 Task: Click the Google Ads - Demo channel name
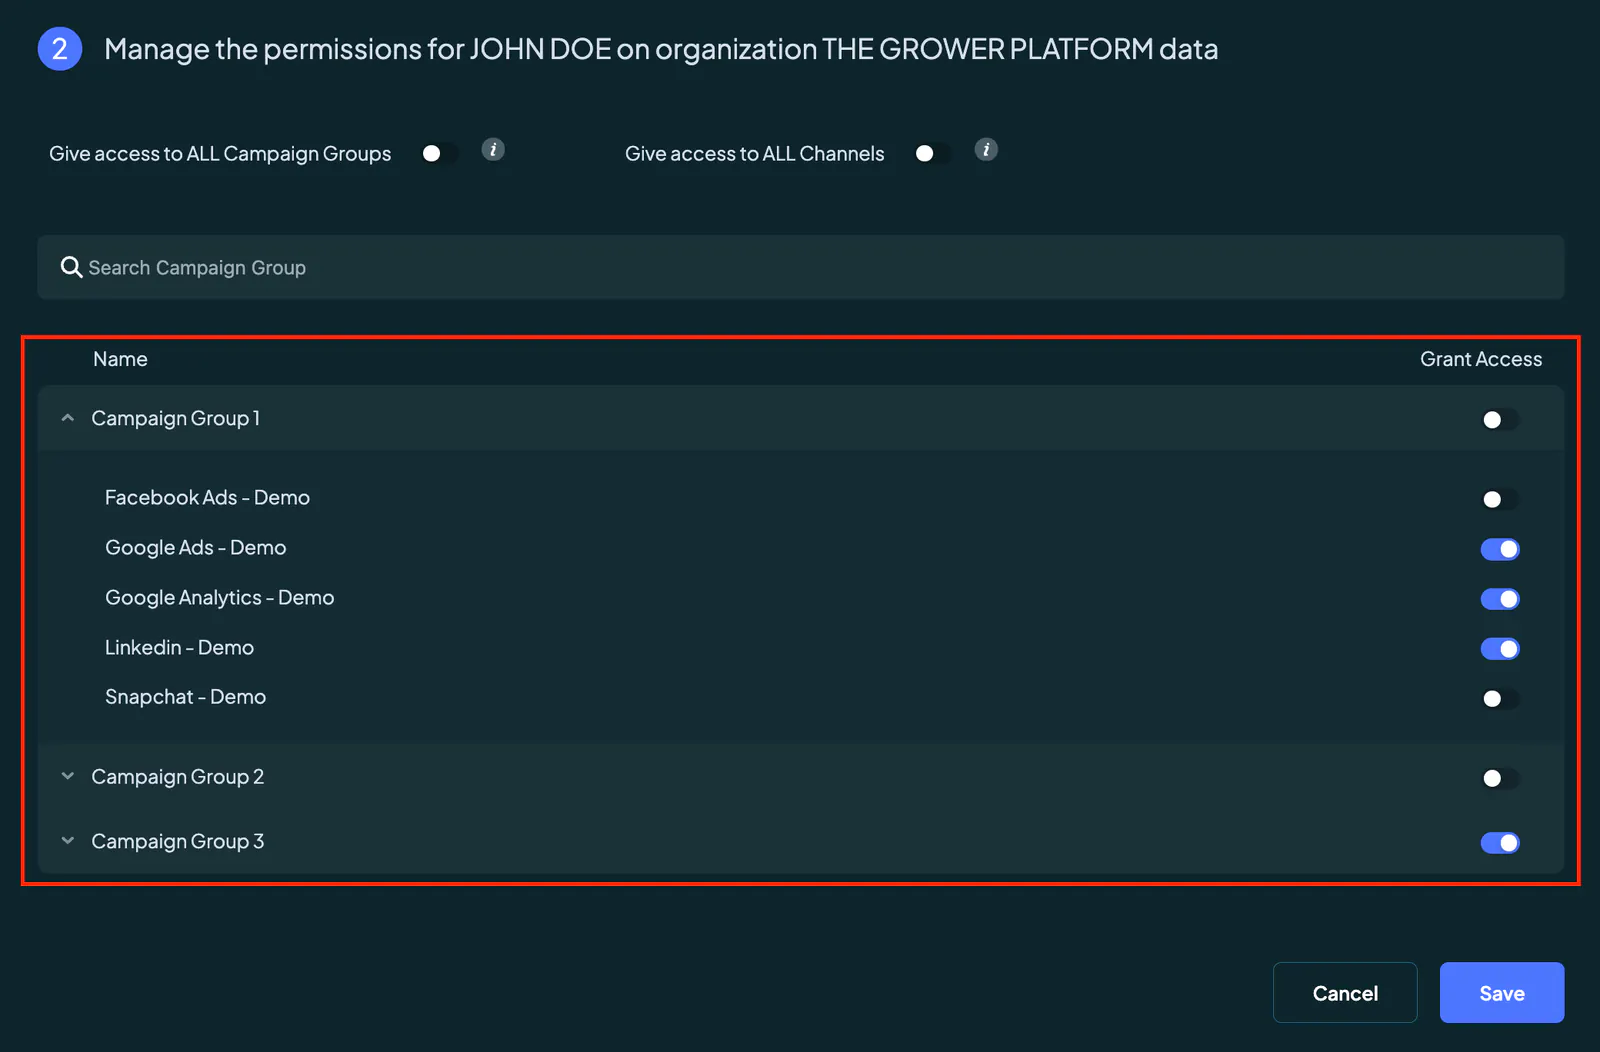coord(196,548)
